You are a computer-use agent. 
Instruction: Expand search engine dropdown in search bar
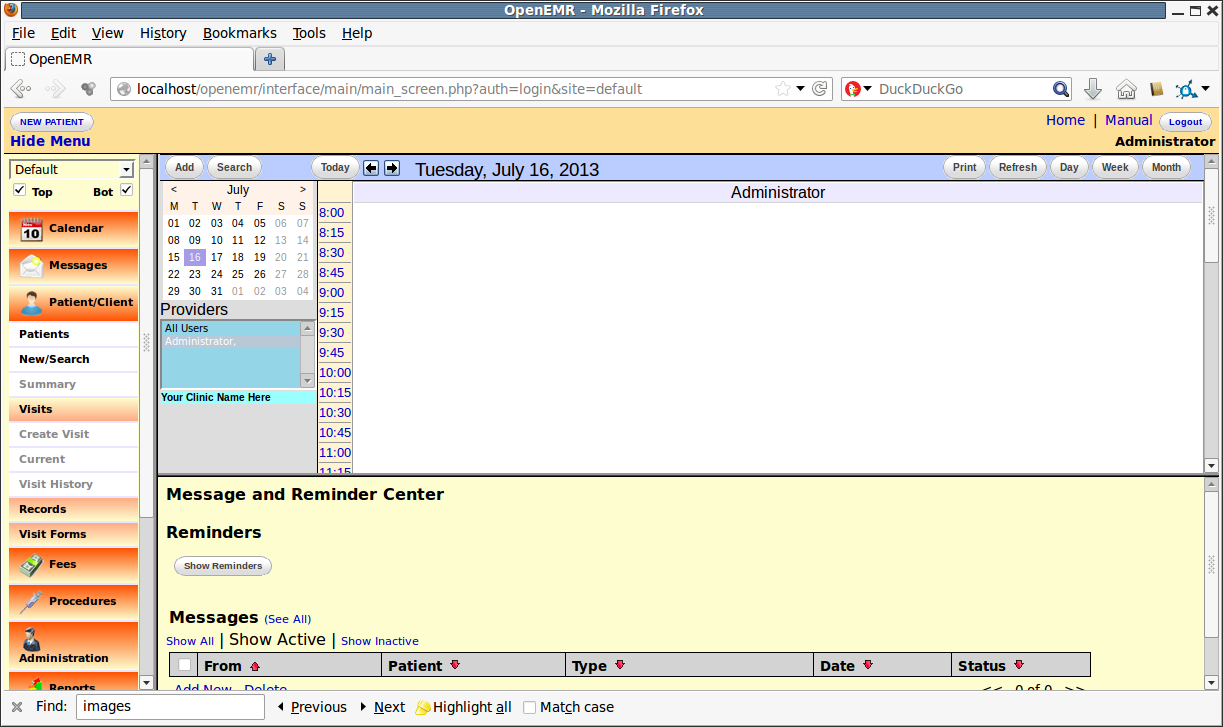tap(859, 89)
